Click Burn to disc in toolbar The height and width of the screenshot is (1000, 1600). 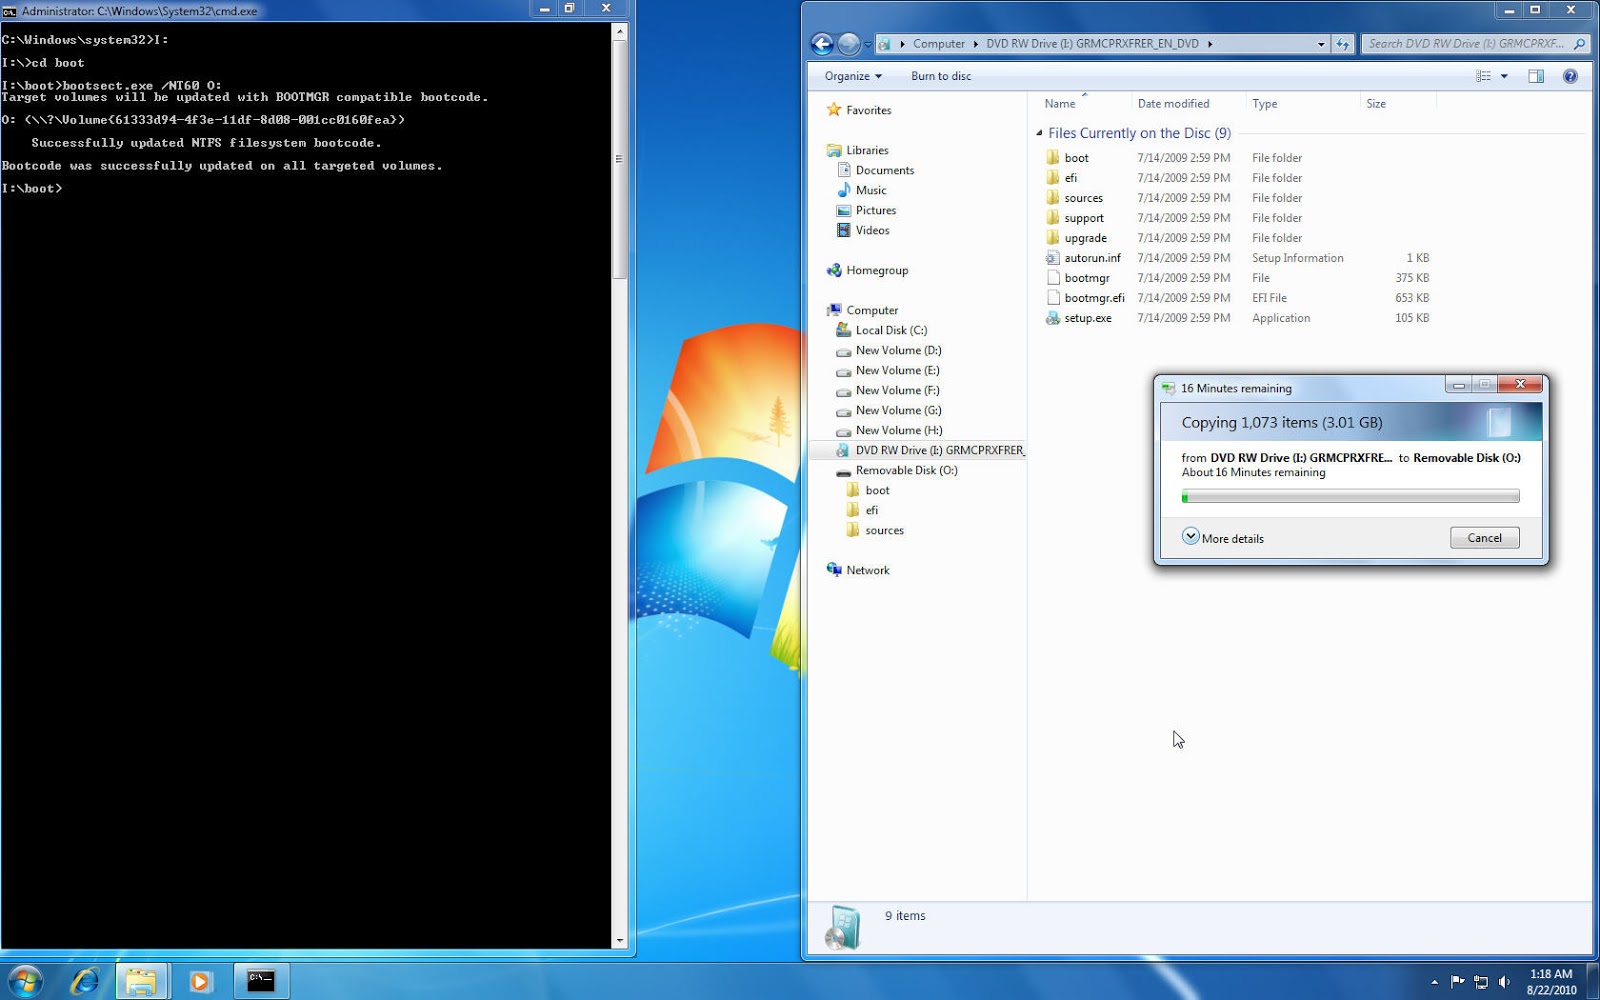941,76
